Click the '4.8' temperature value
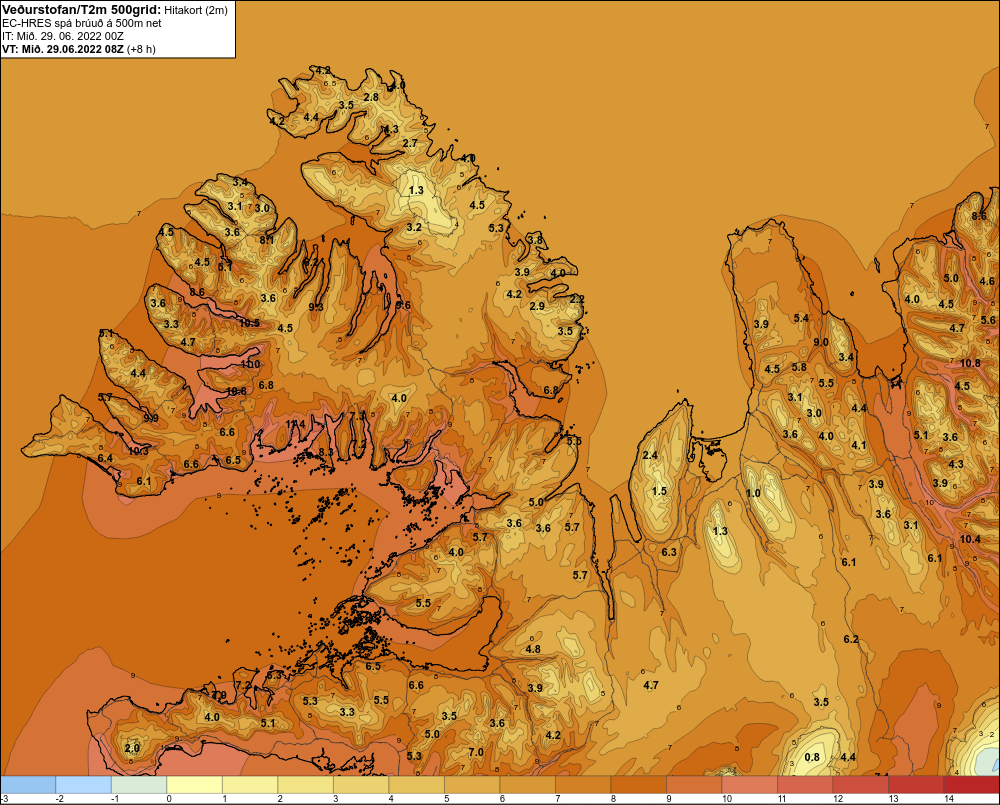1000x805 pixels. point(533,649)
